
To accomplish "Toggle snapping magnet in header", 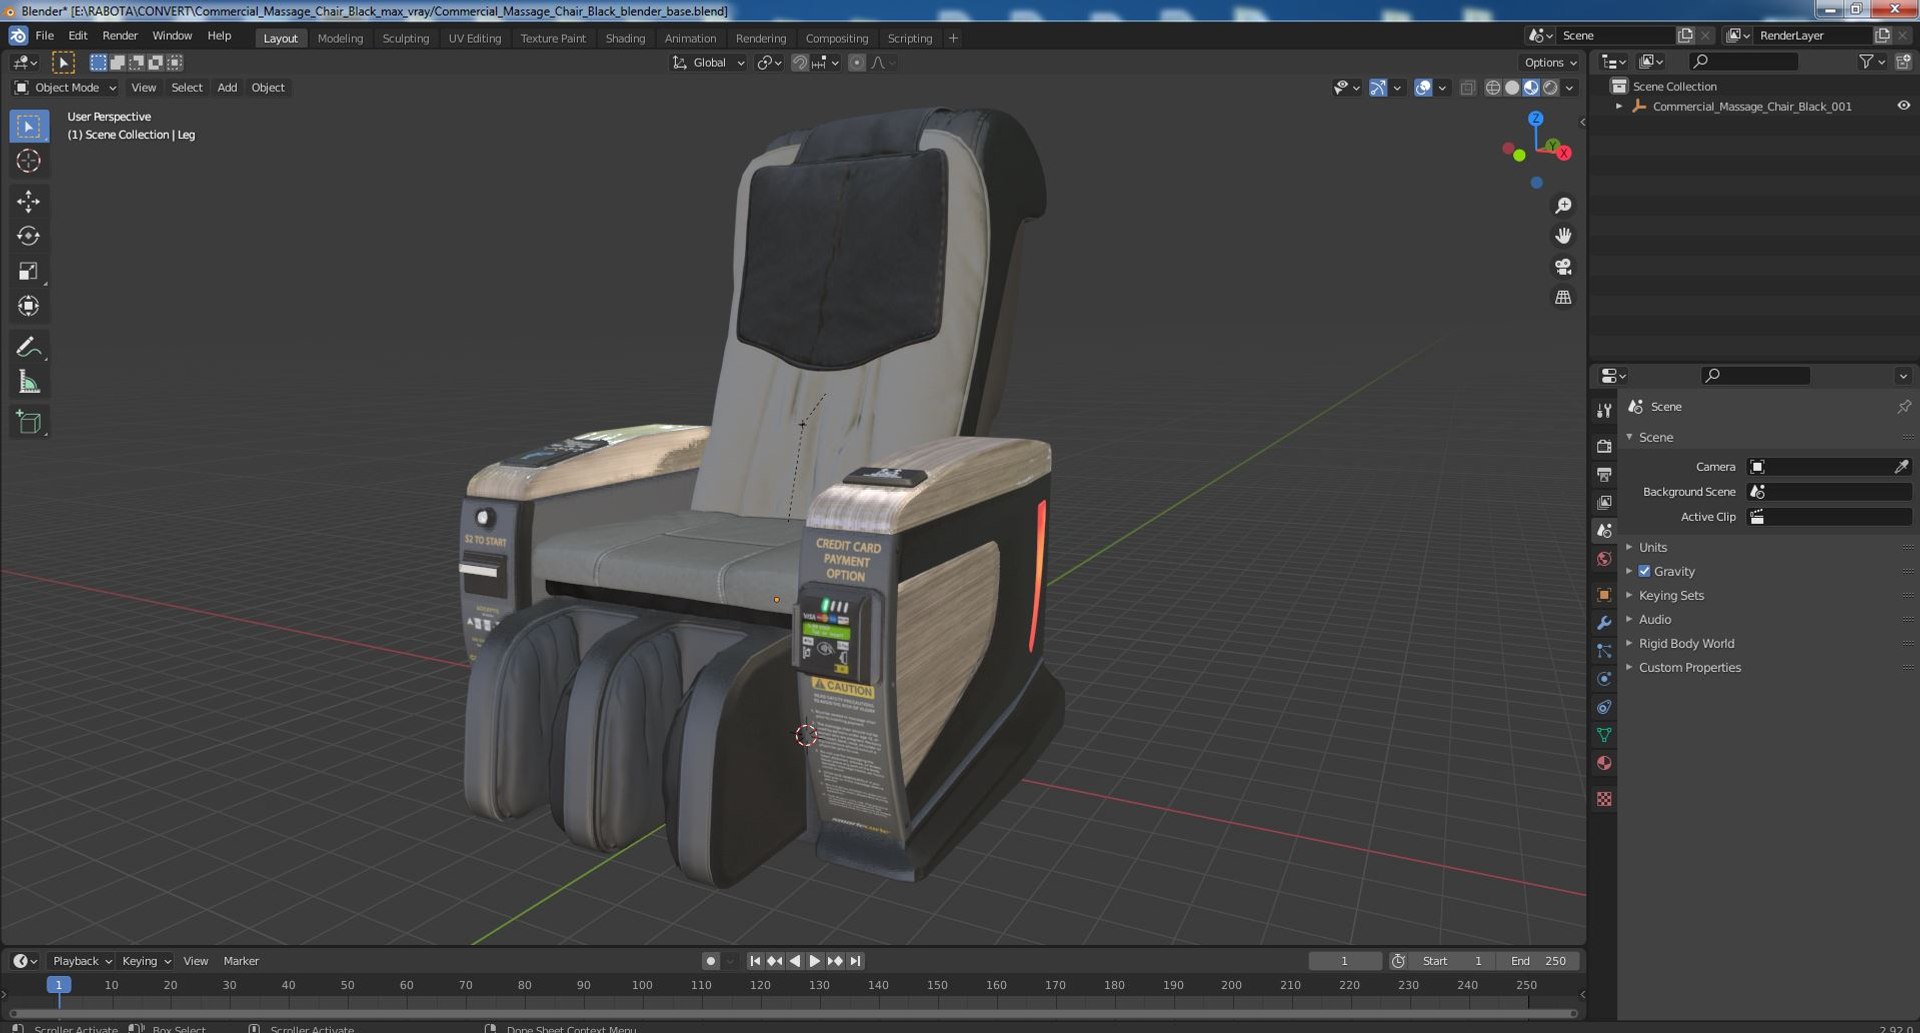I will point(799,63).
